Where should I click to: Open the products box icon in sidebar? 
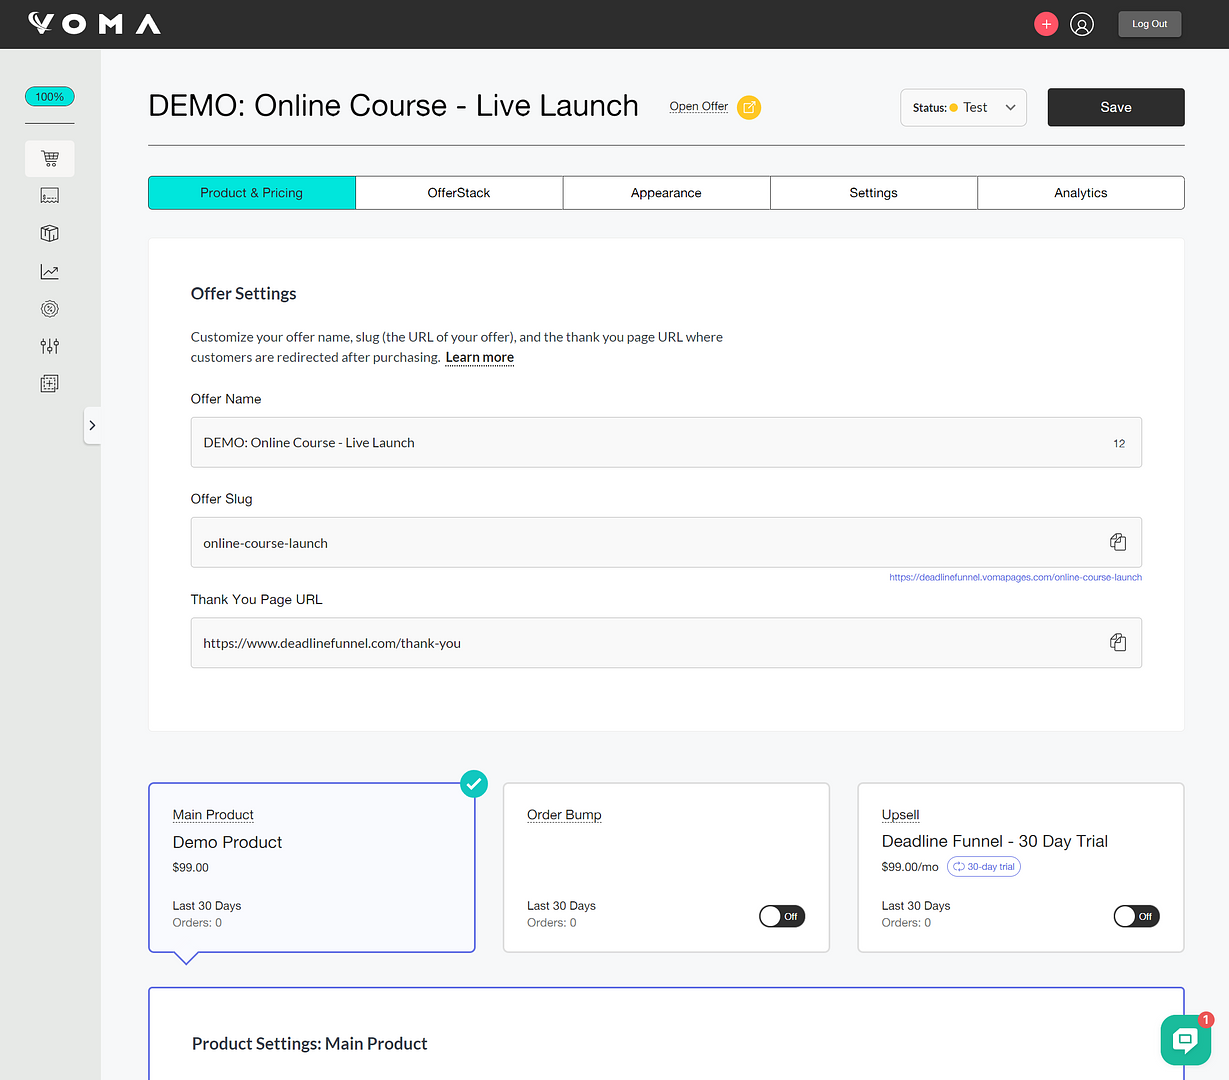pos(50,233)
